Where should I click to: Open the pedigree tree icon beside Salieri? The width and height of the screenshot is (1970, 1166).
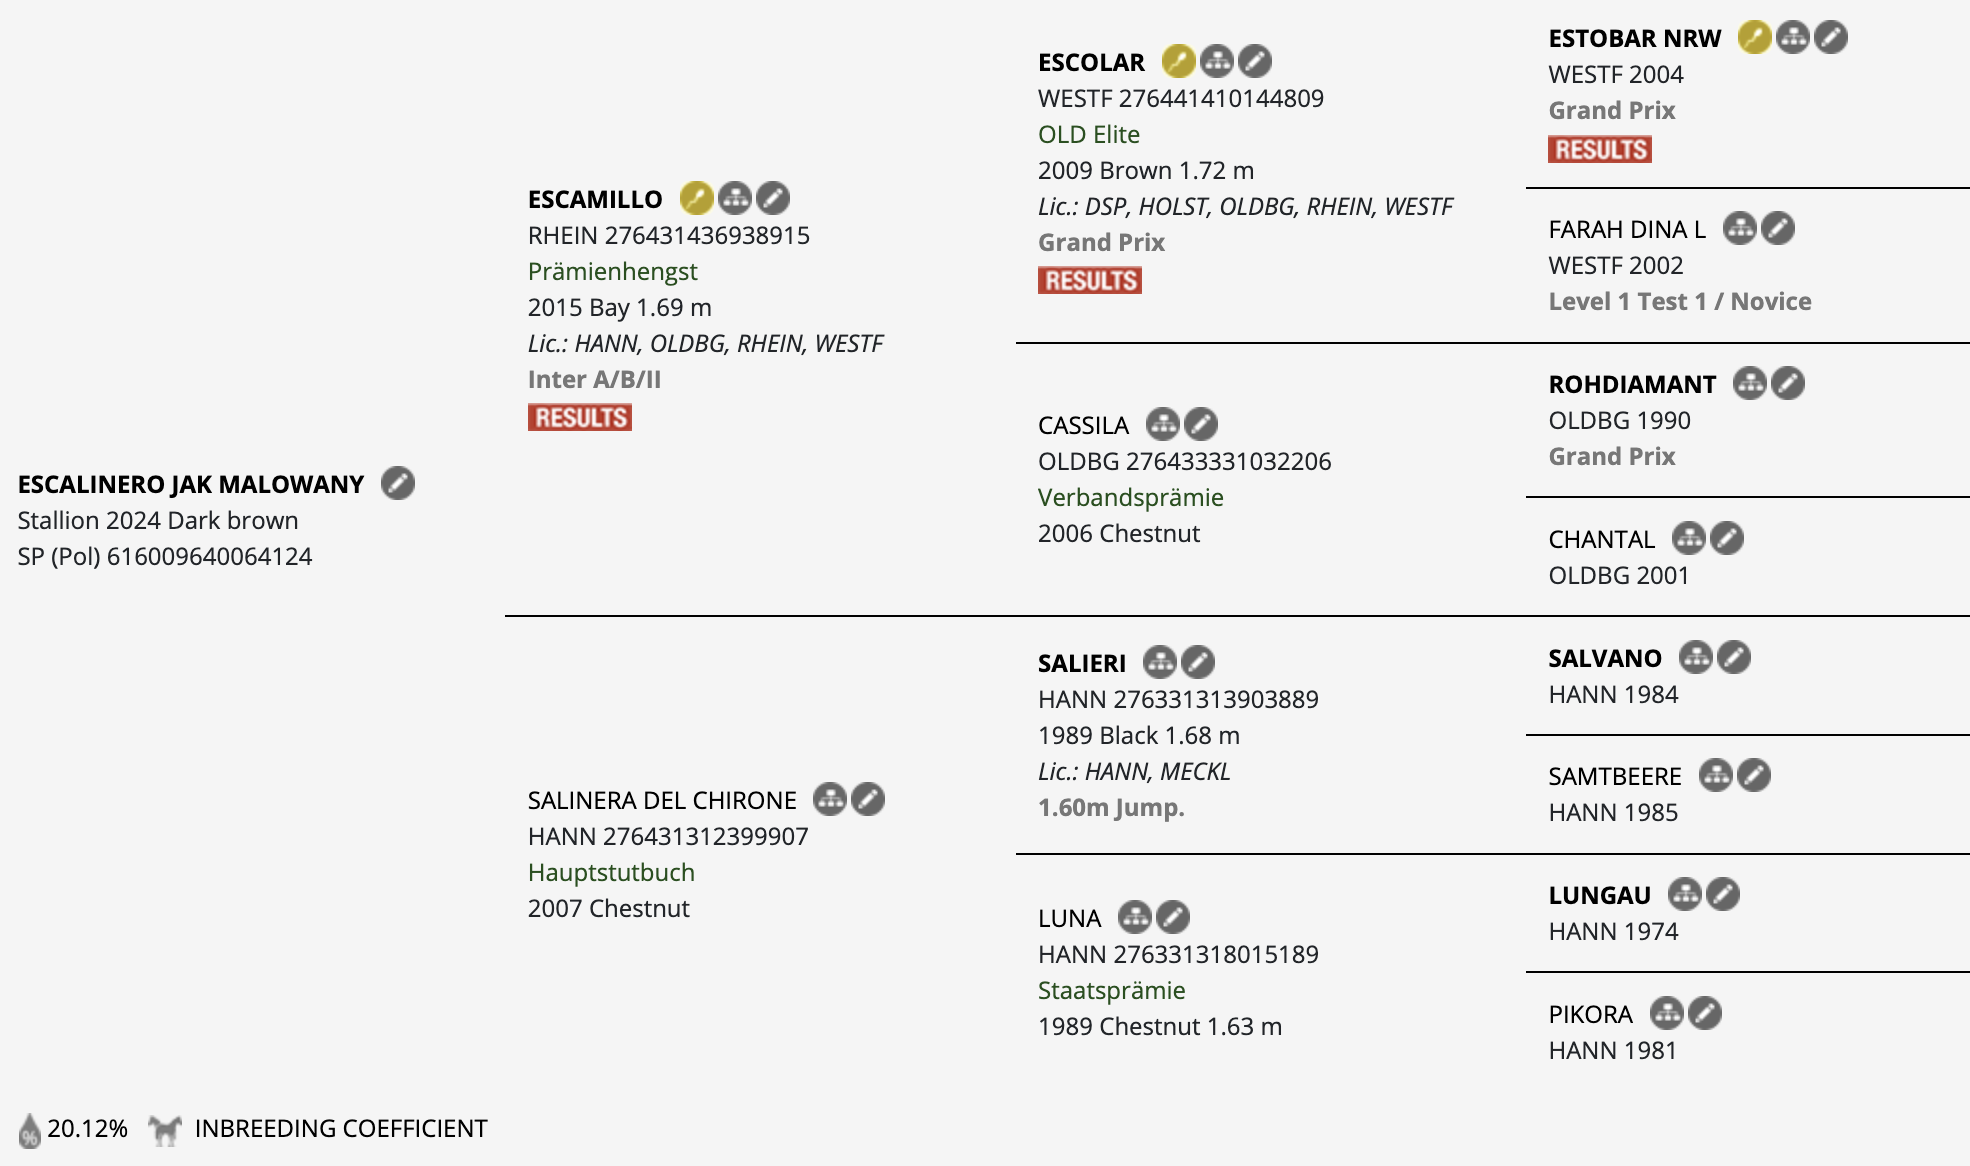[1160, 663]
